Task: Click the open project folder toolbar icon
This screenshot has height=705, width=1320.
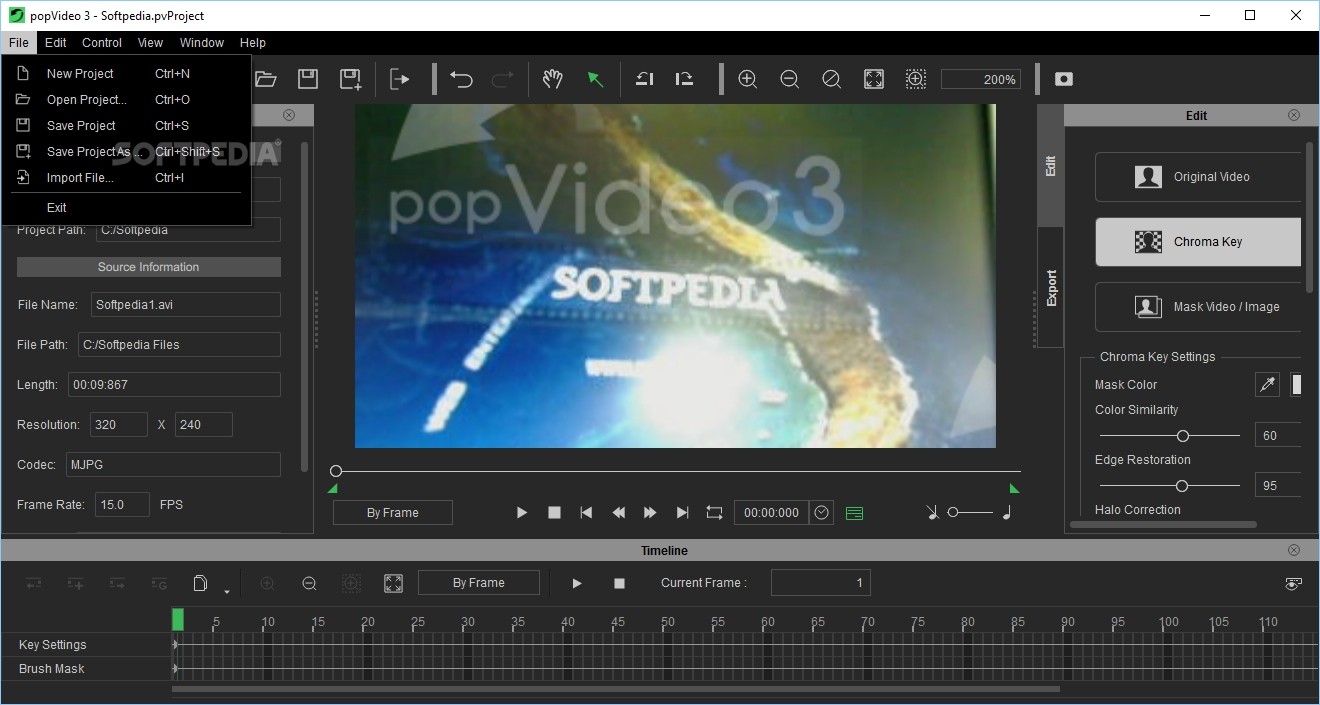Action: click(x=266, y=79)
